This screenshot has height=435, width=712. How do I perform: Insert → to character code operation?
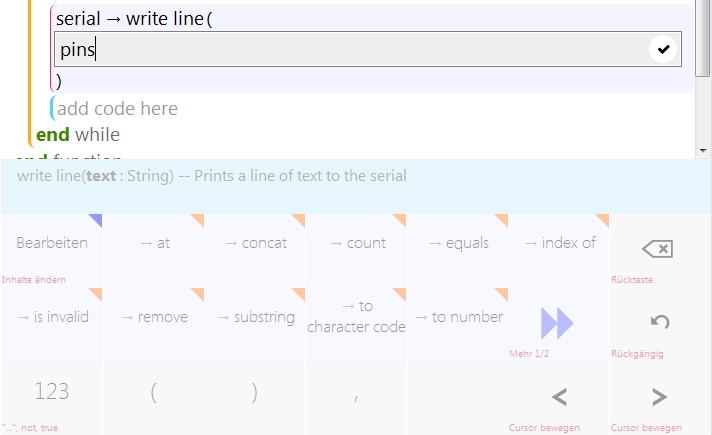click(357, 317)
